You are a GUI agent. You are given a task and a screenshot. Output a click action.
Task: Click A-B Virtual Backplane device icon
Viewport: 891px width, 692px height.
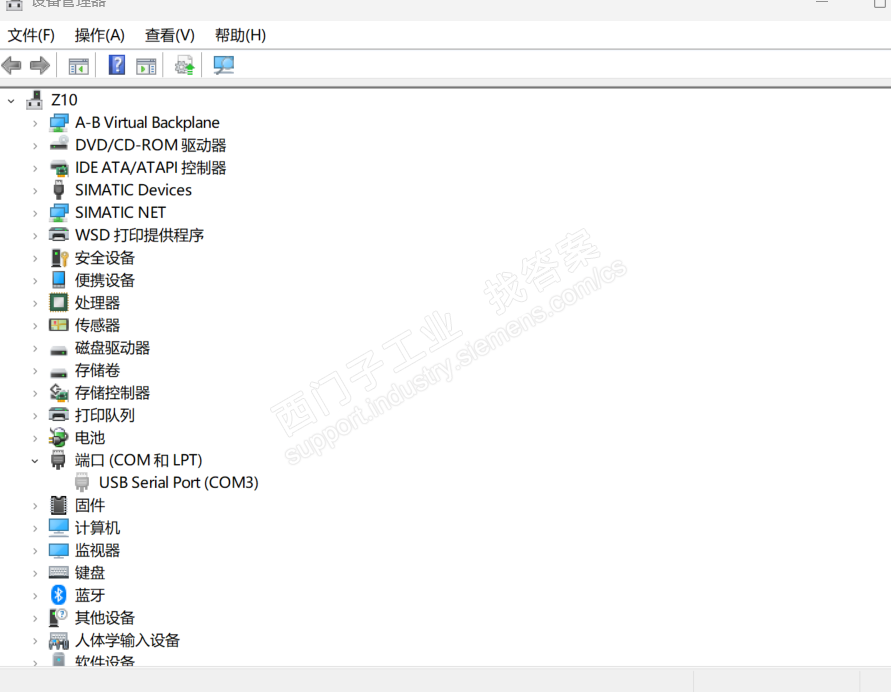click(59, 123)
